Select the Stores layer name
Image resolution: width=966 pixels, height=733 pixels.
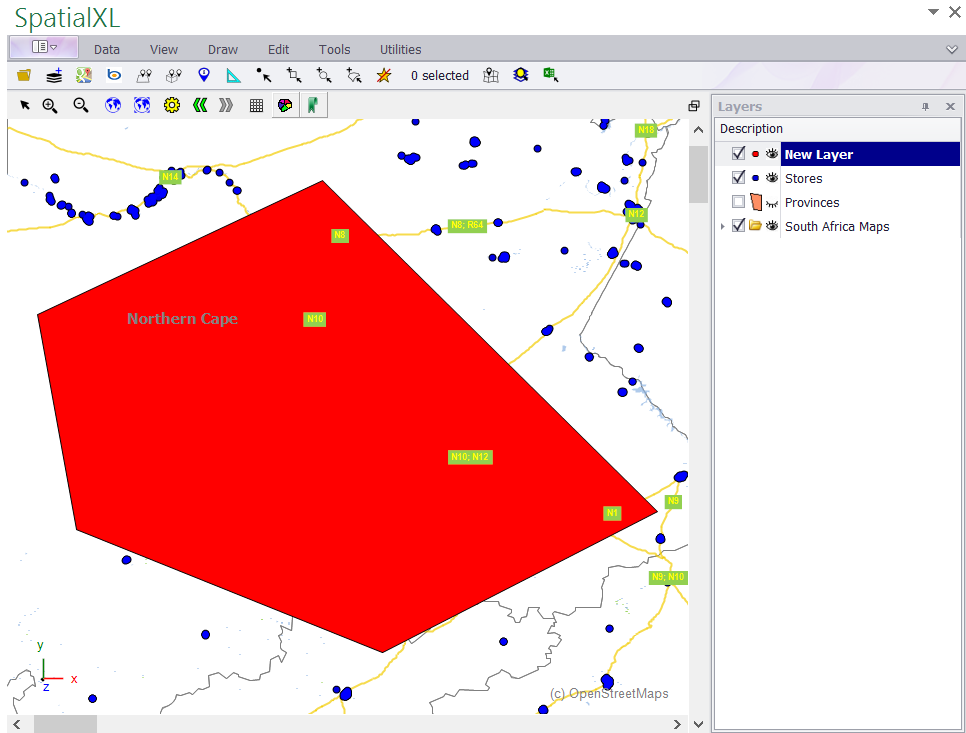click(x=803, y=178)
